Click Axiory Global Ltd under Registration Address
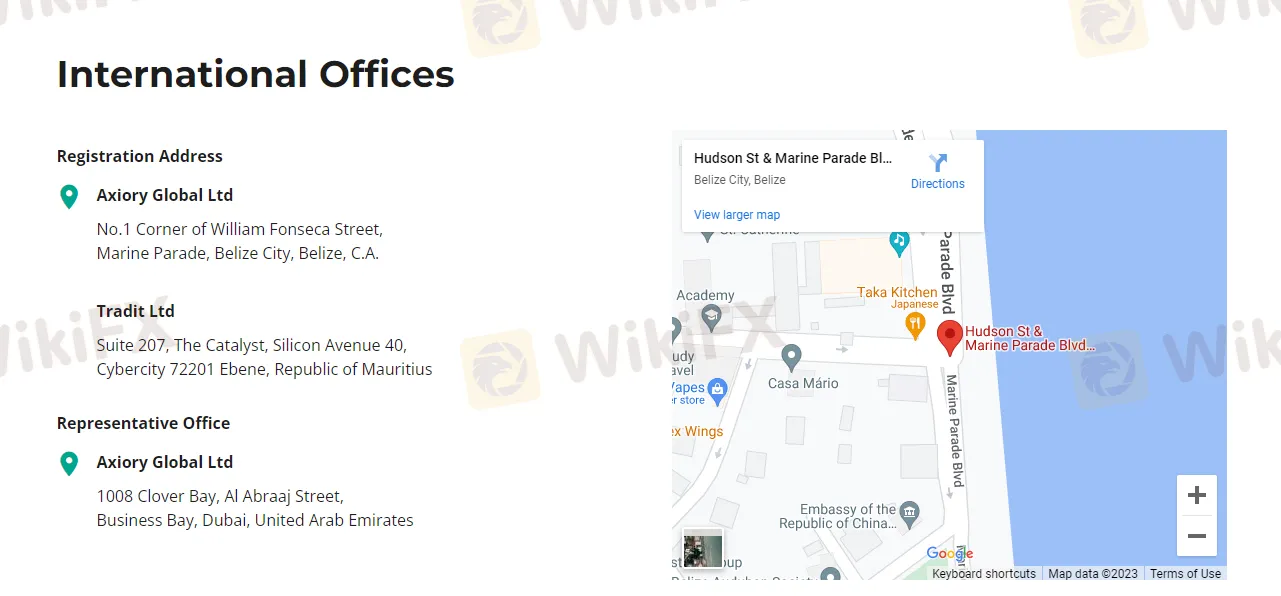 tap(165, 195)
